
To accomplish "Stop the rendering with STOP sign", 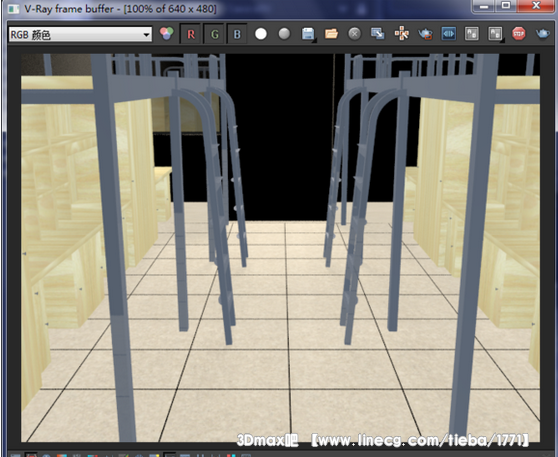I will (x=519, y=34).
